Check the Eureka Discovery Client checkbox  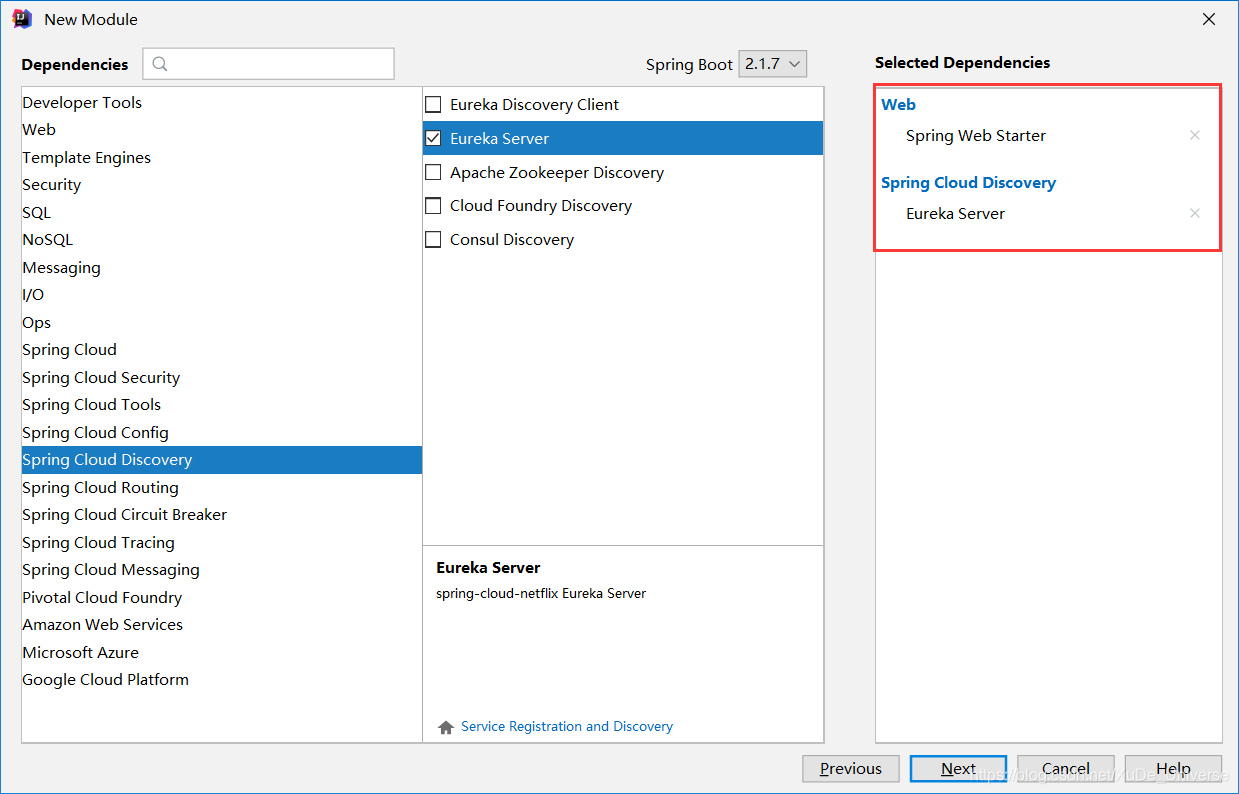point(433,104)
